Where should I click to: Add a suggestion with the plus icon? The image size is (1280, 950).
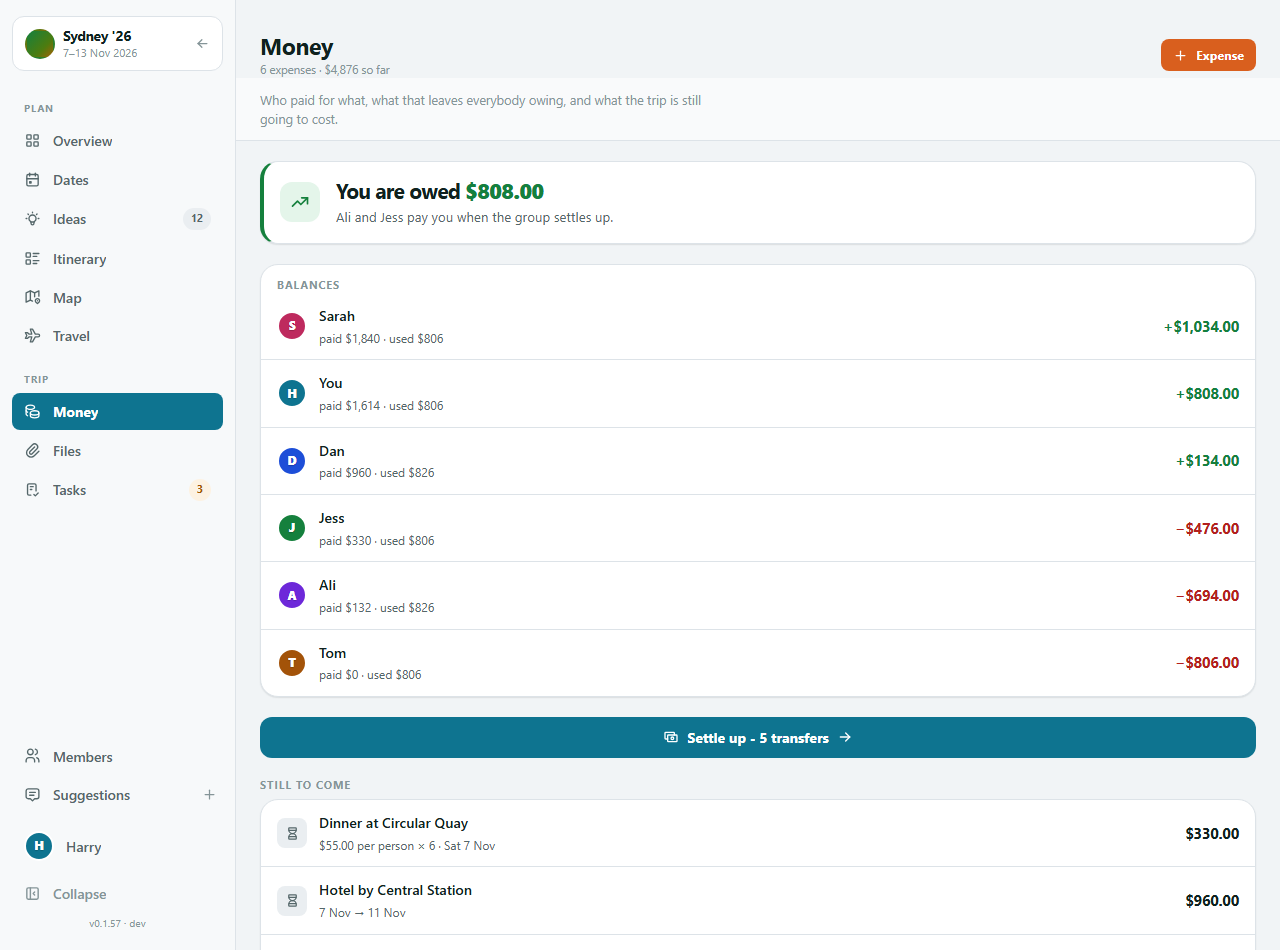click(x=209, y=795)
